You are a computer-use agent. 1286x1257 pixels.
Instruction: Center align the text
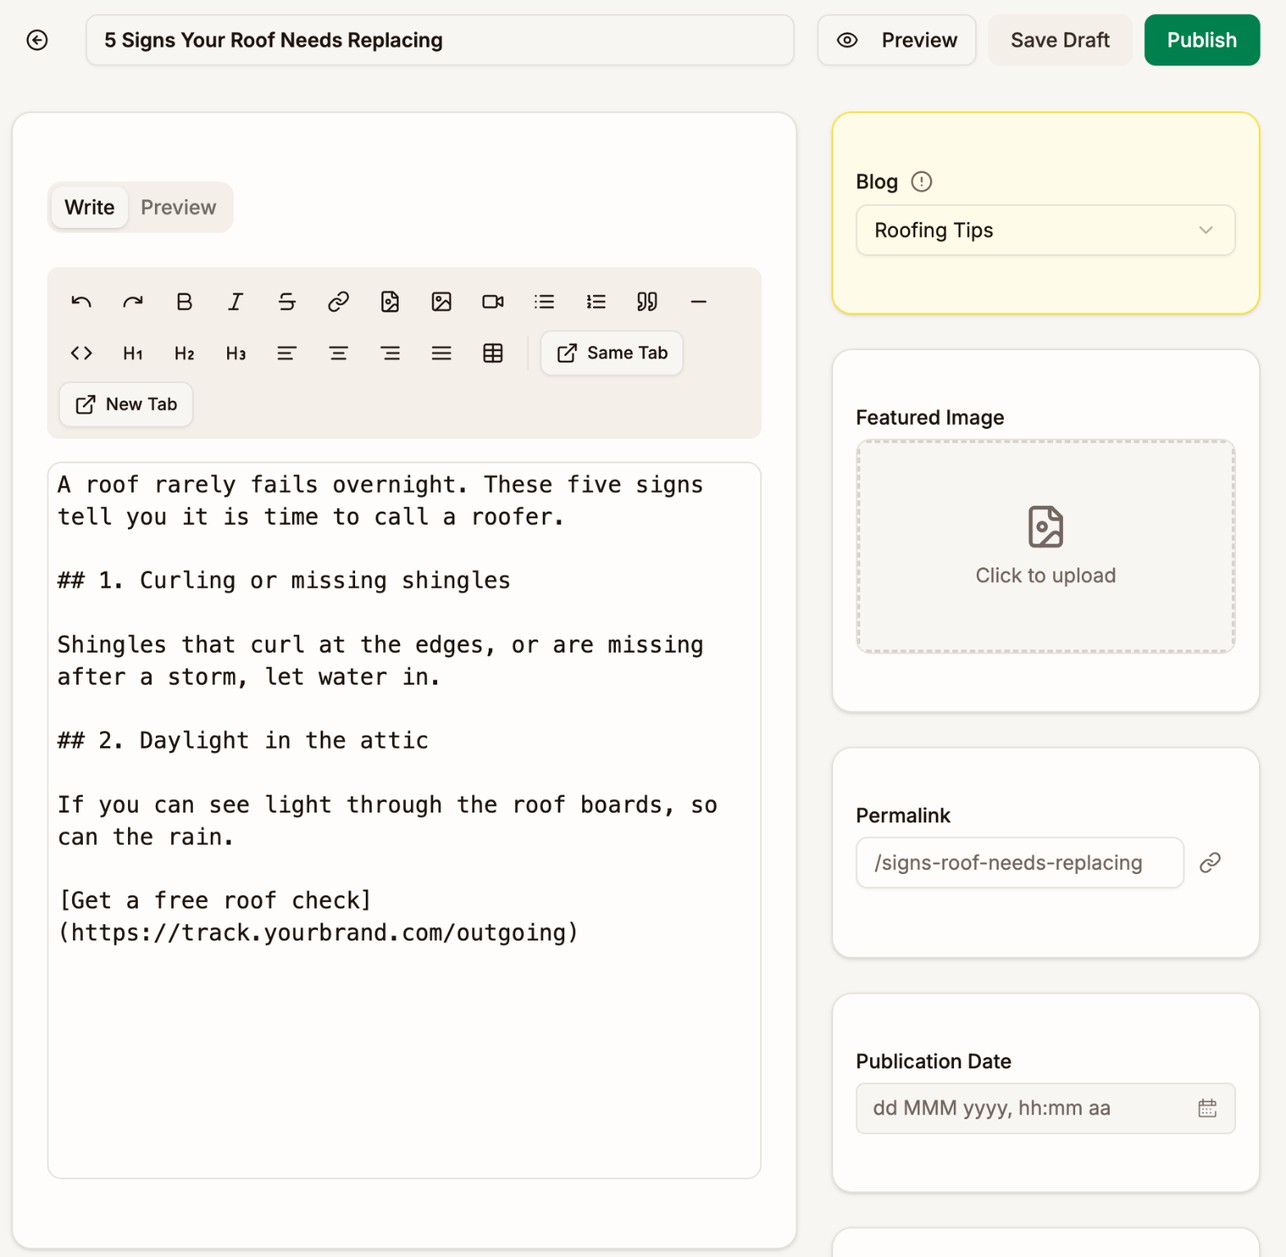coord(338,353)
